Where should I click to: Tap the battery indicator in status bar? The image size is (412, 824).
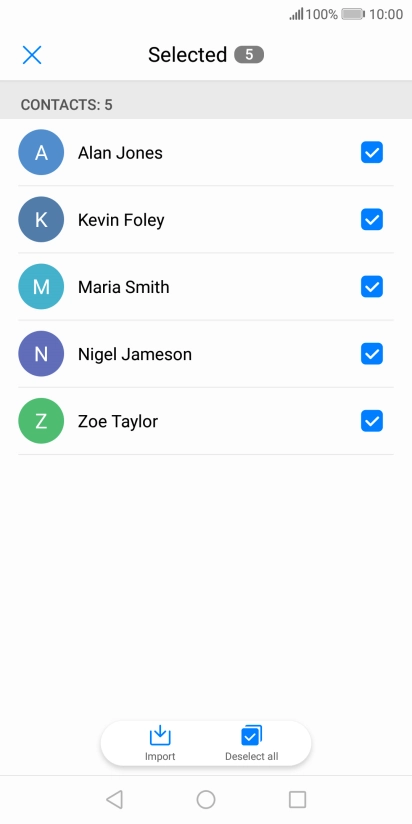pos(353,14)
